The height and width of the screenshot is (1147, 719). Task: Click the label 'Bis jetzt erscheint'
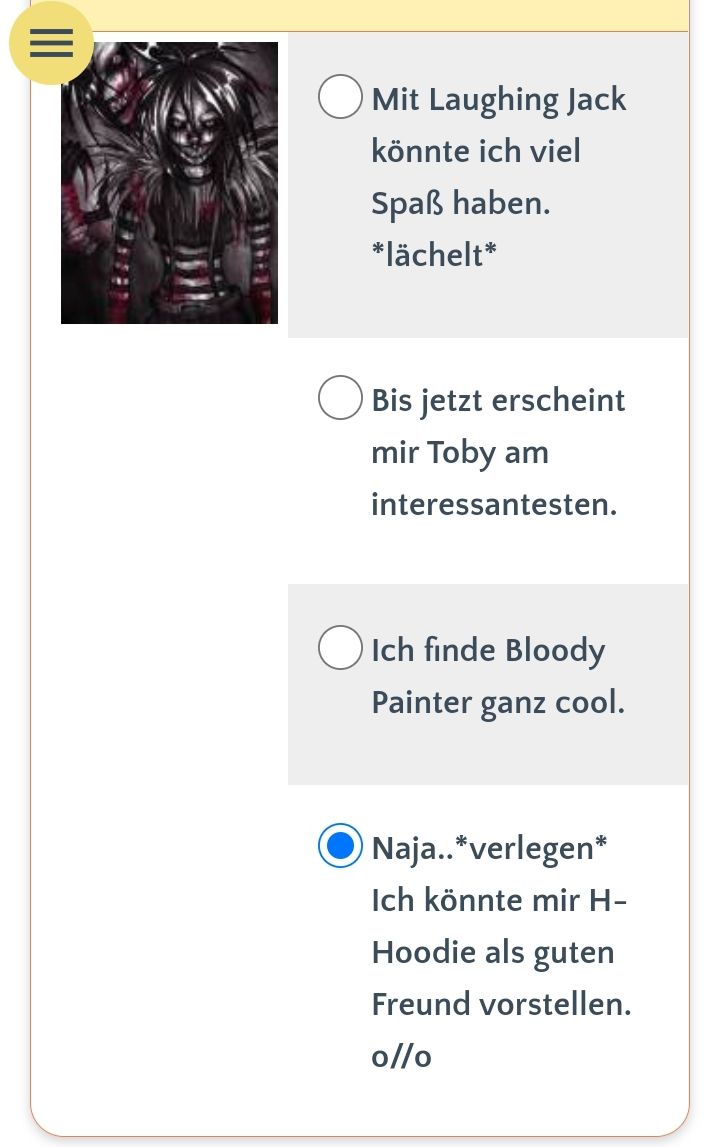pyautogui.click(x=498, y=401)
